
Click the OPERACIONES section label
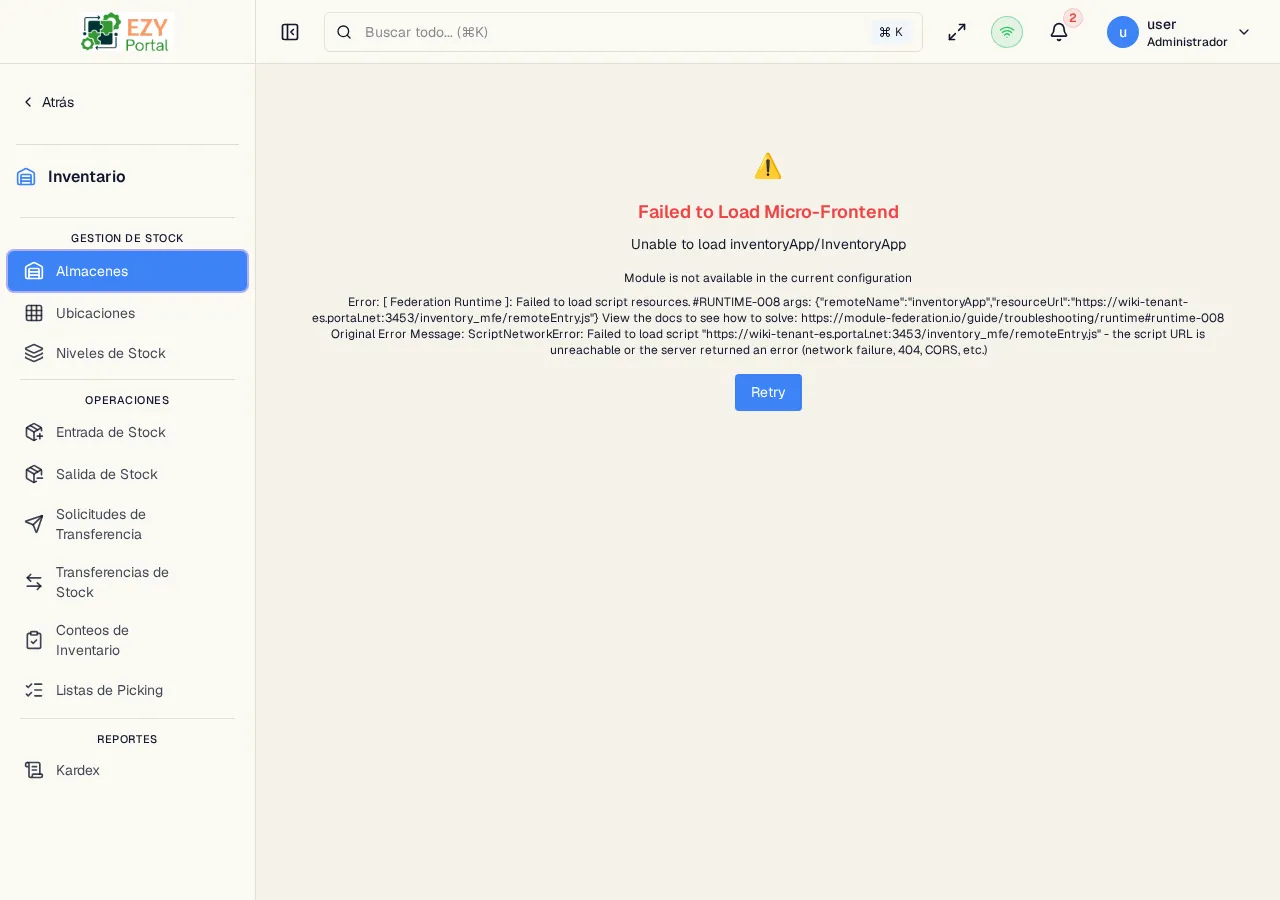click(127, 400)
